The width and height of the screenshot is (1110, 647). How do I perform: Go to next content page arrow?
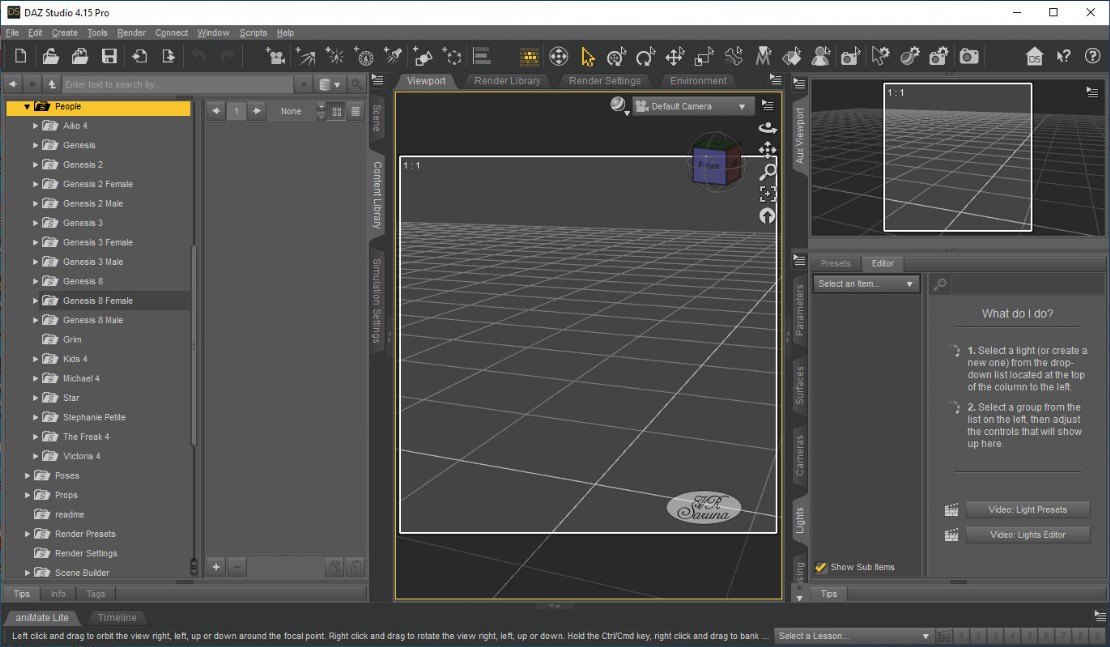[x=257, y=111]
